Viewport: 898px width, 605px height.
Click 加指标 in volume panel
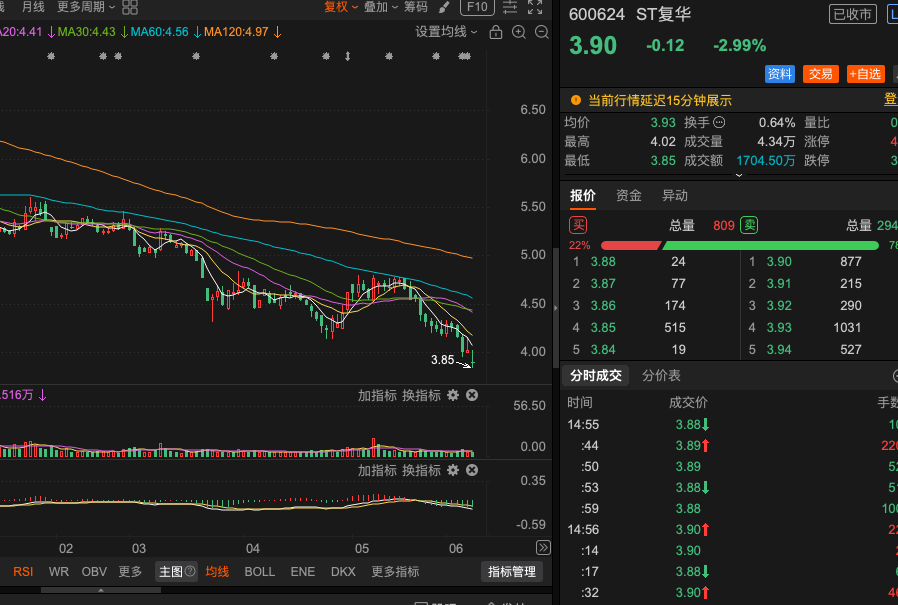coord(377,395)
